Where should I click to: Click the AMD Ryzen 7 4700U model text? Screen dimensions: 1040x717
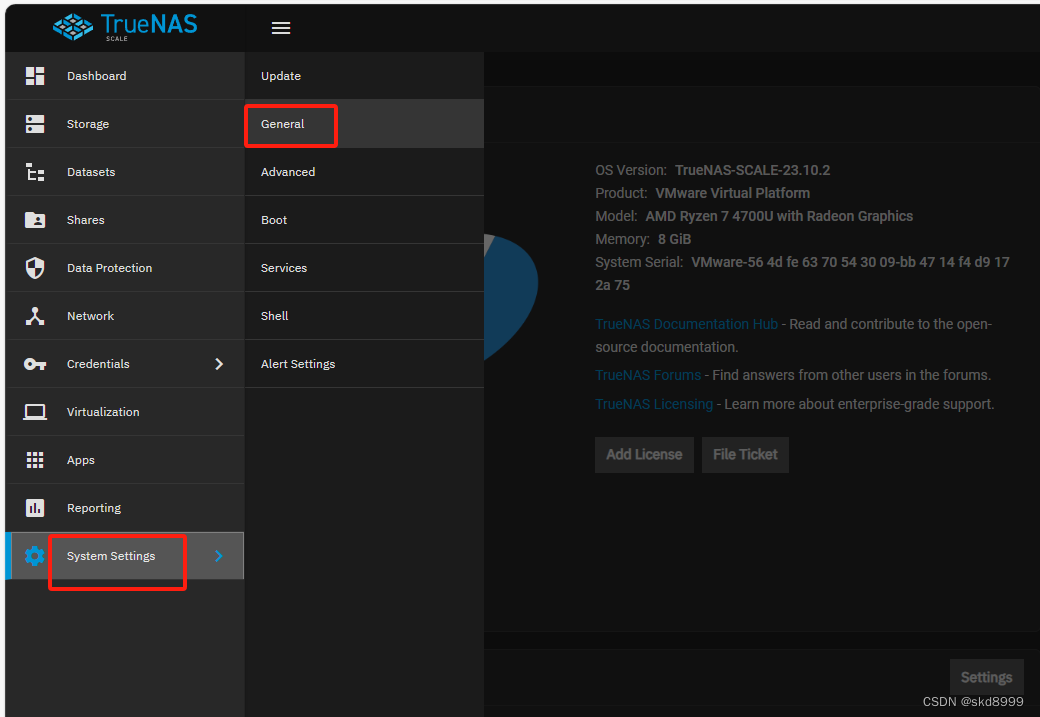tap(779, 216)
